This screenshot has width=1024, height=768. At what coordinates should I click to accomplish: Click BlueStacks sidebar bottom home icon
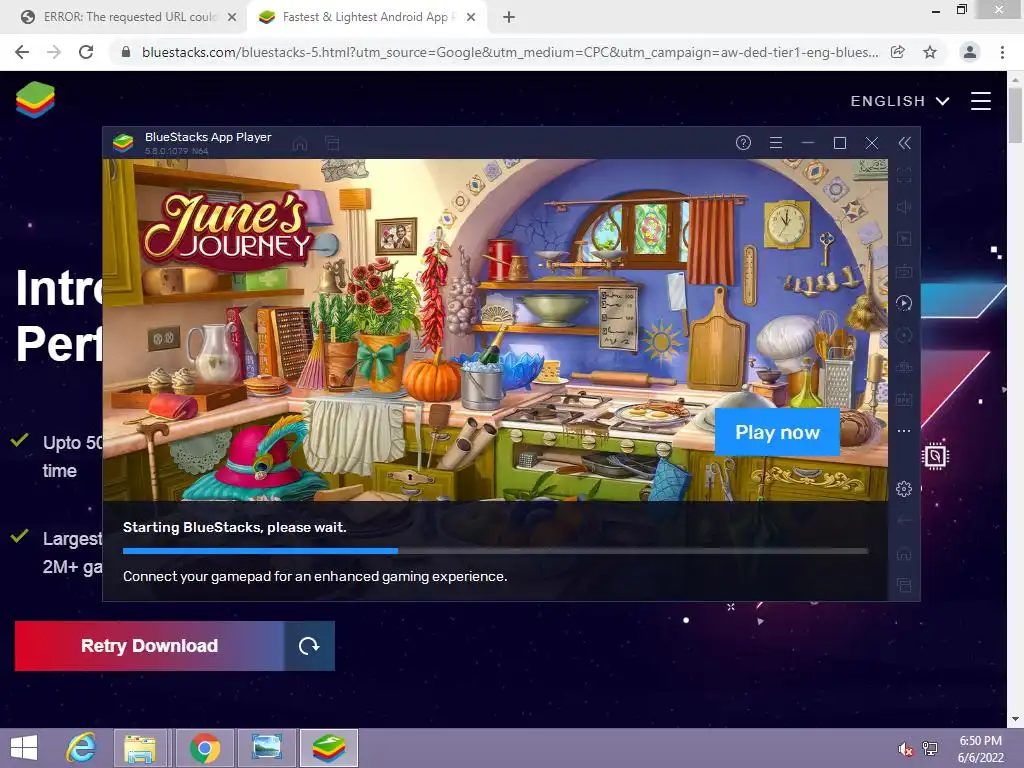pyautogui.click(x=904, y=554)
